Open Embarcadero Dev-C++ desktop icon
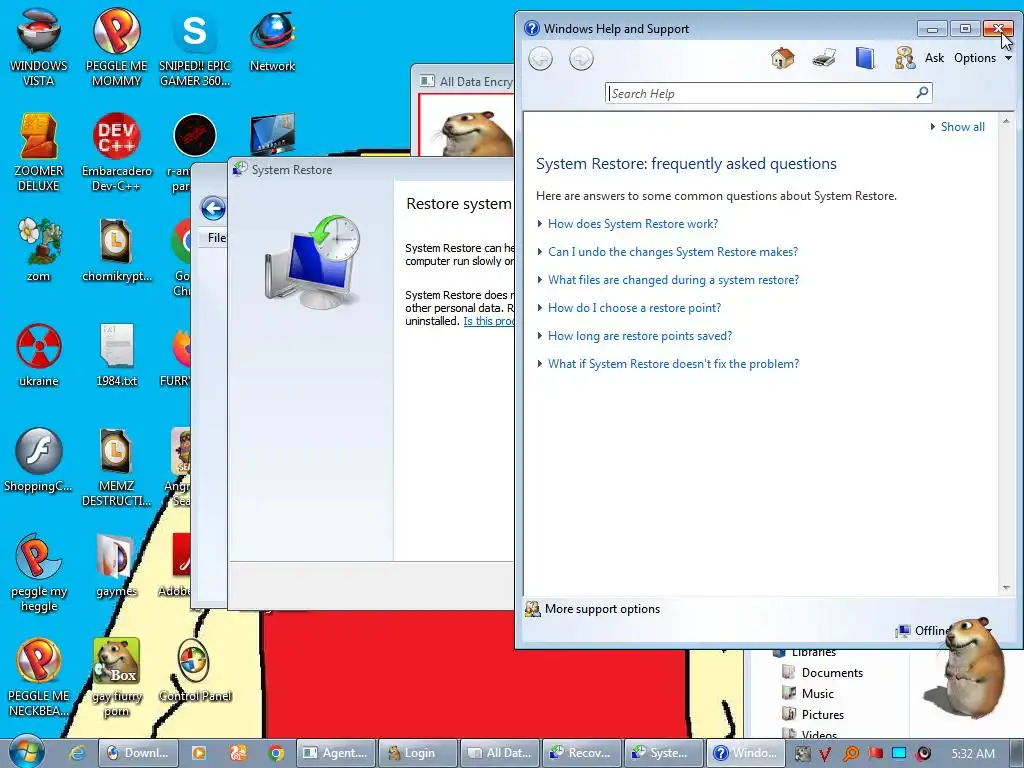Viewport: 1024px width, 768px height. click(116, 152)
